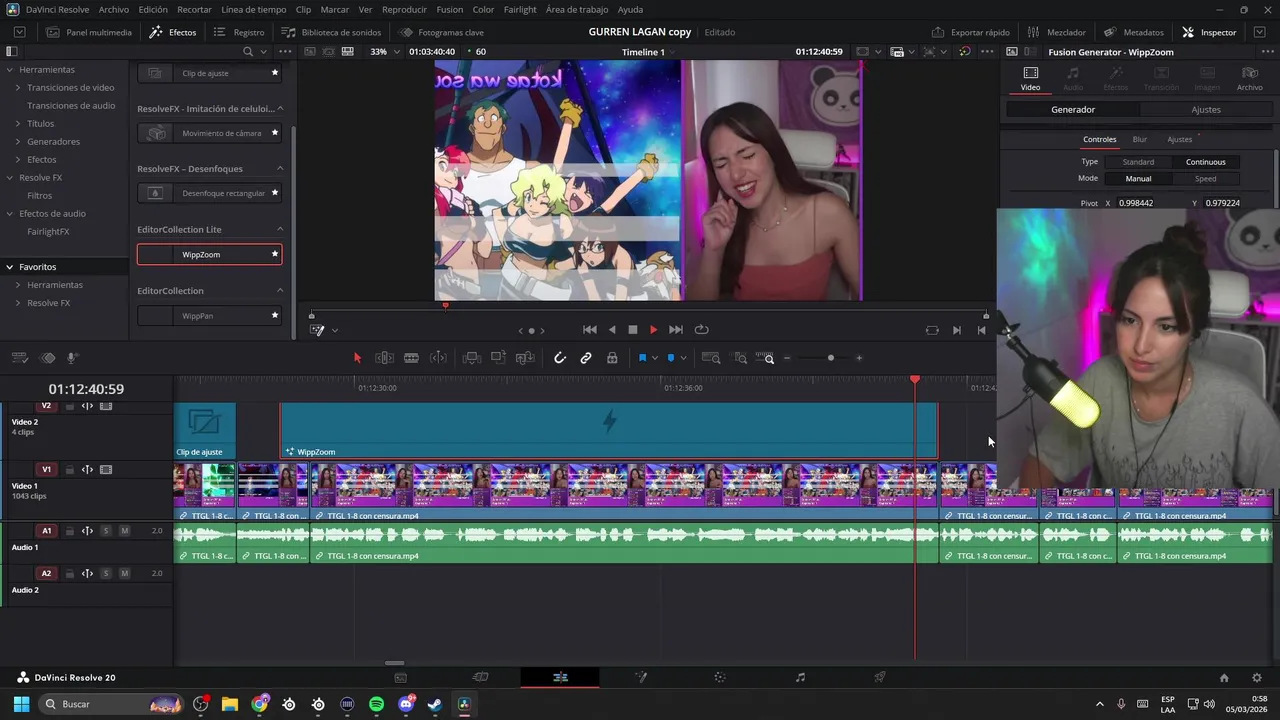The height and width of the screenshot is (720, 1280).
Task: Select the V1 track destination button
Action: (46, 470)
